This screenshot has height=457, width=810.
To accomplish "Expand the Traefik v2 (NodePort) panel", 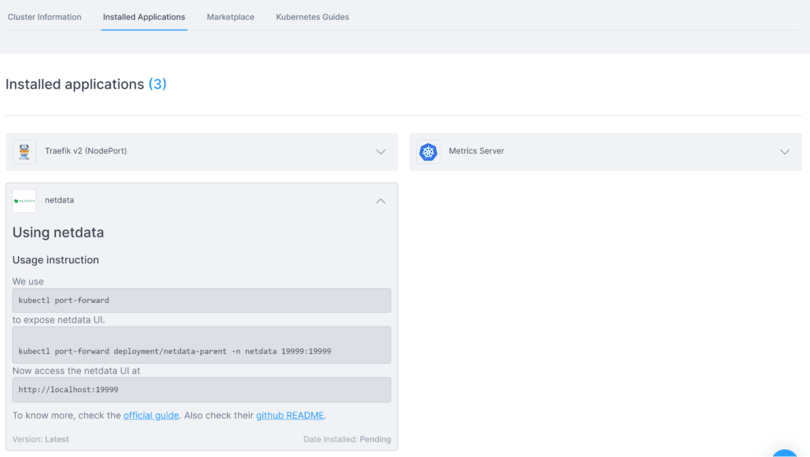I will [x=381, y=152].
